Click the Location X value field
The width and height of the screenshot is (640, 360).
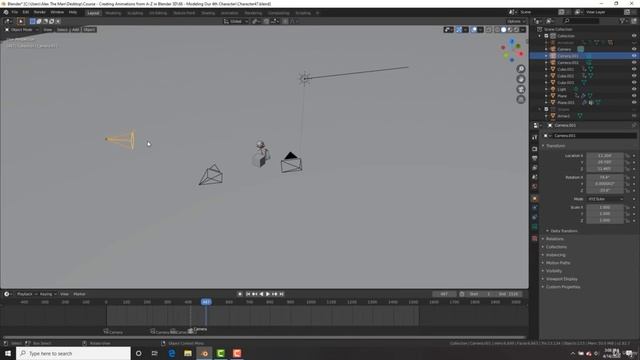tap(604, 156)
